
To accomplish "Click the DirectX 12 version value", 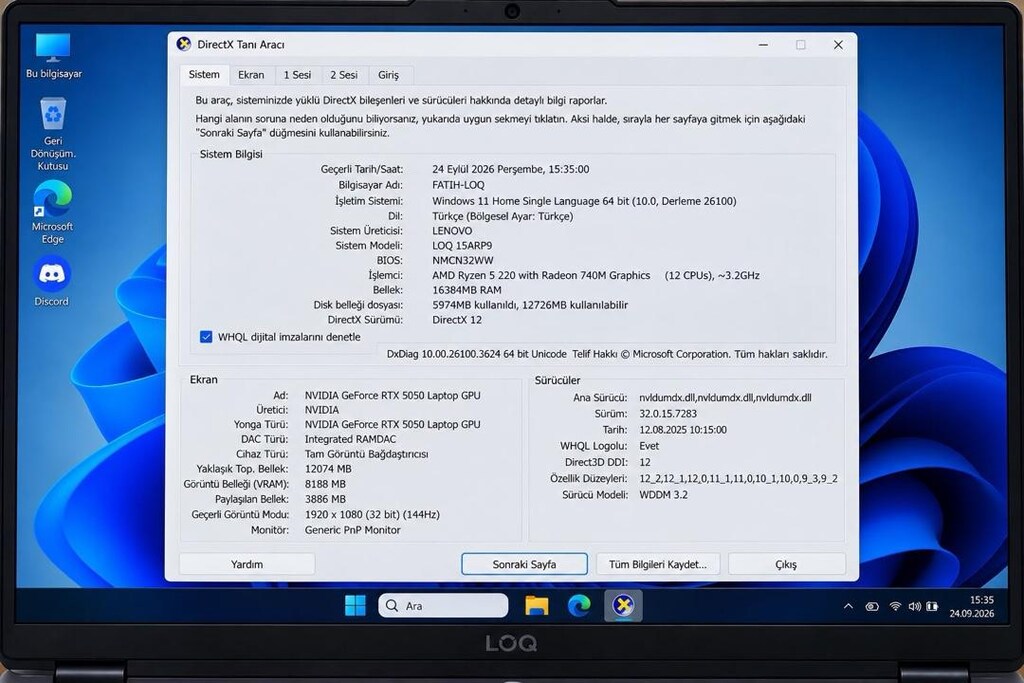I will [x=457, y=320].
